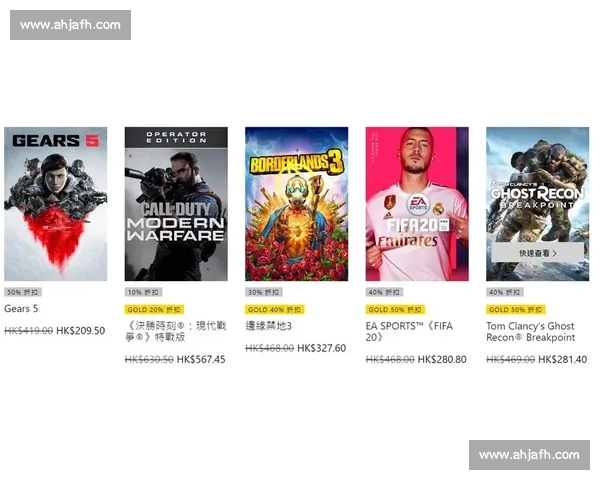Click the HK$567.45 sale price

201,359
